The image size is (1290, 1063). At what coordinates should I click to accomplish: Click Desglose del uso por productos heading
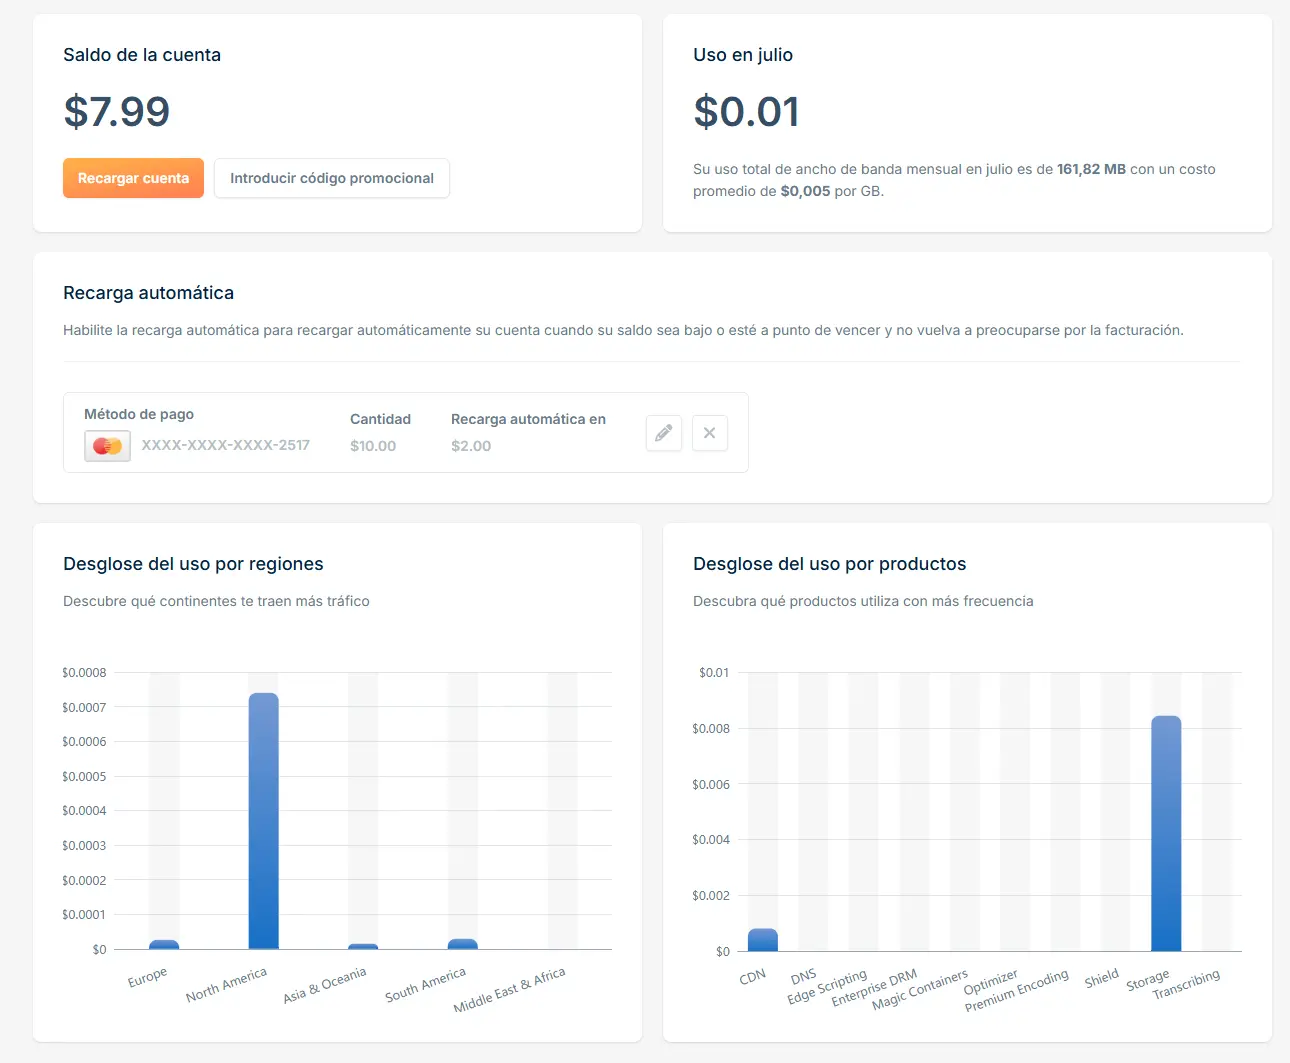(x=829, y=564)
